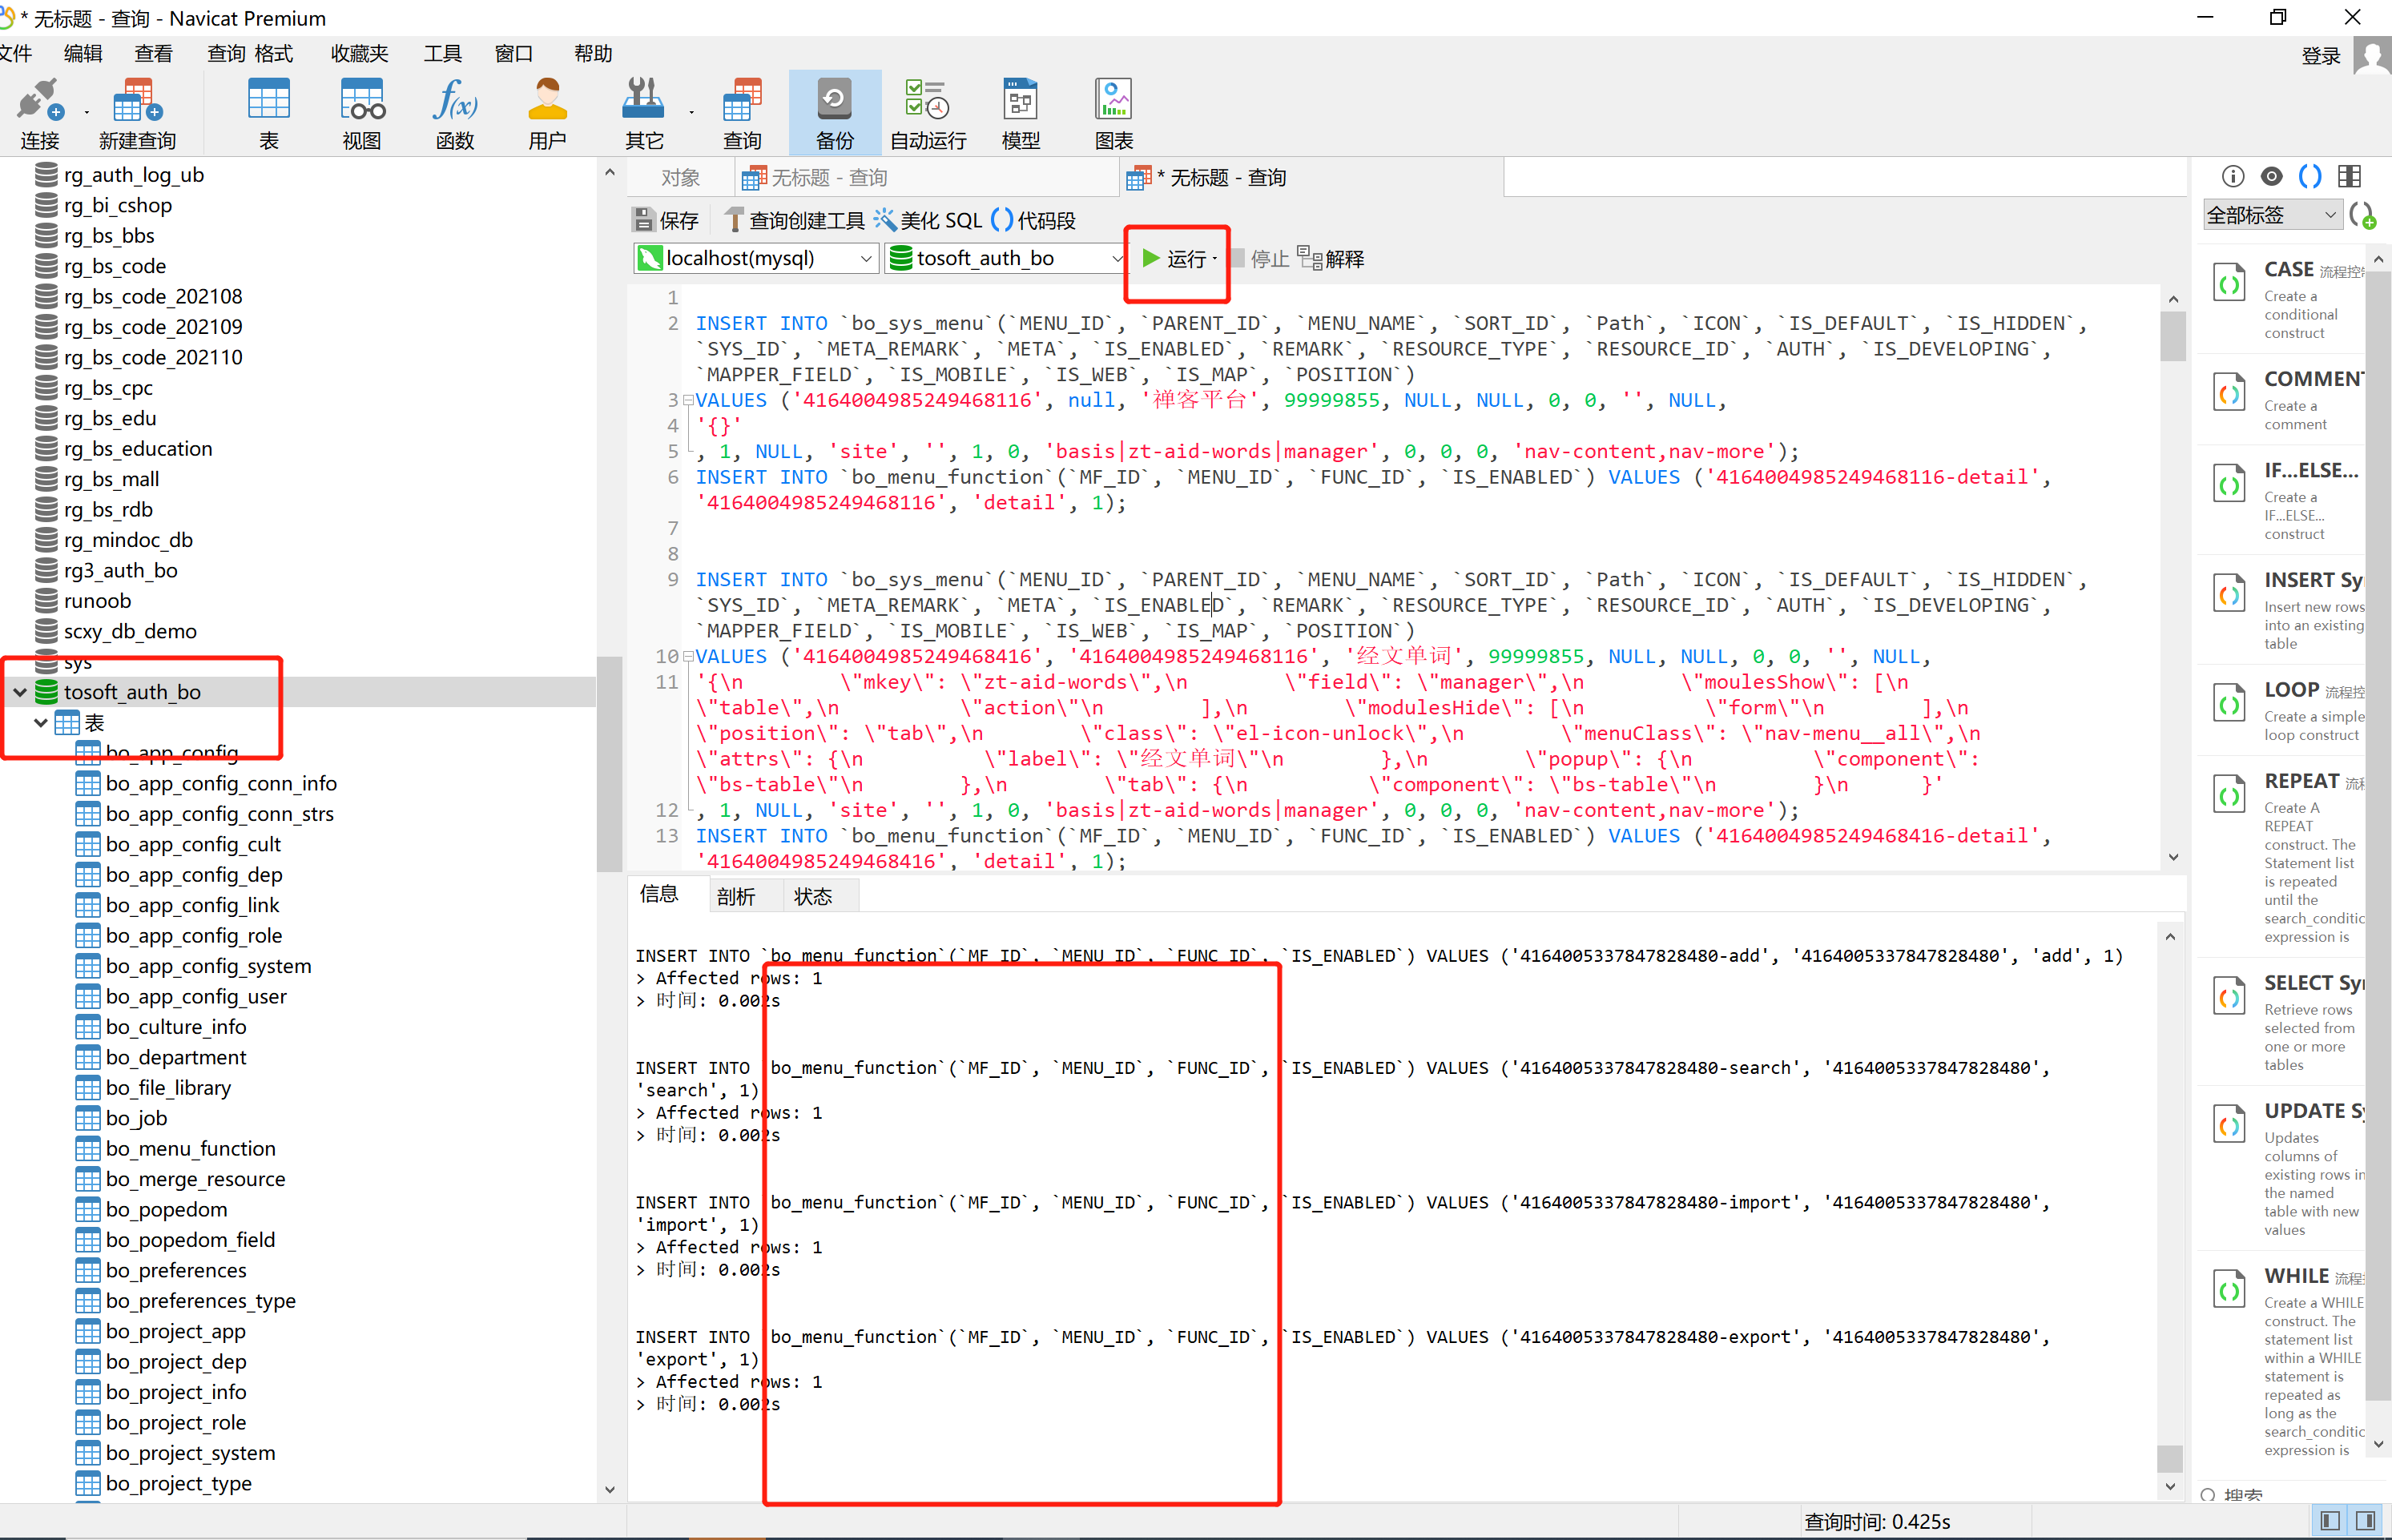Open the 工具 menu
2392x1540 pixels.
point(442,53)
